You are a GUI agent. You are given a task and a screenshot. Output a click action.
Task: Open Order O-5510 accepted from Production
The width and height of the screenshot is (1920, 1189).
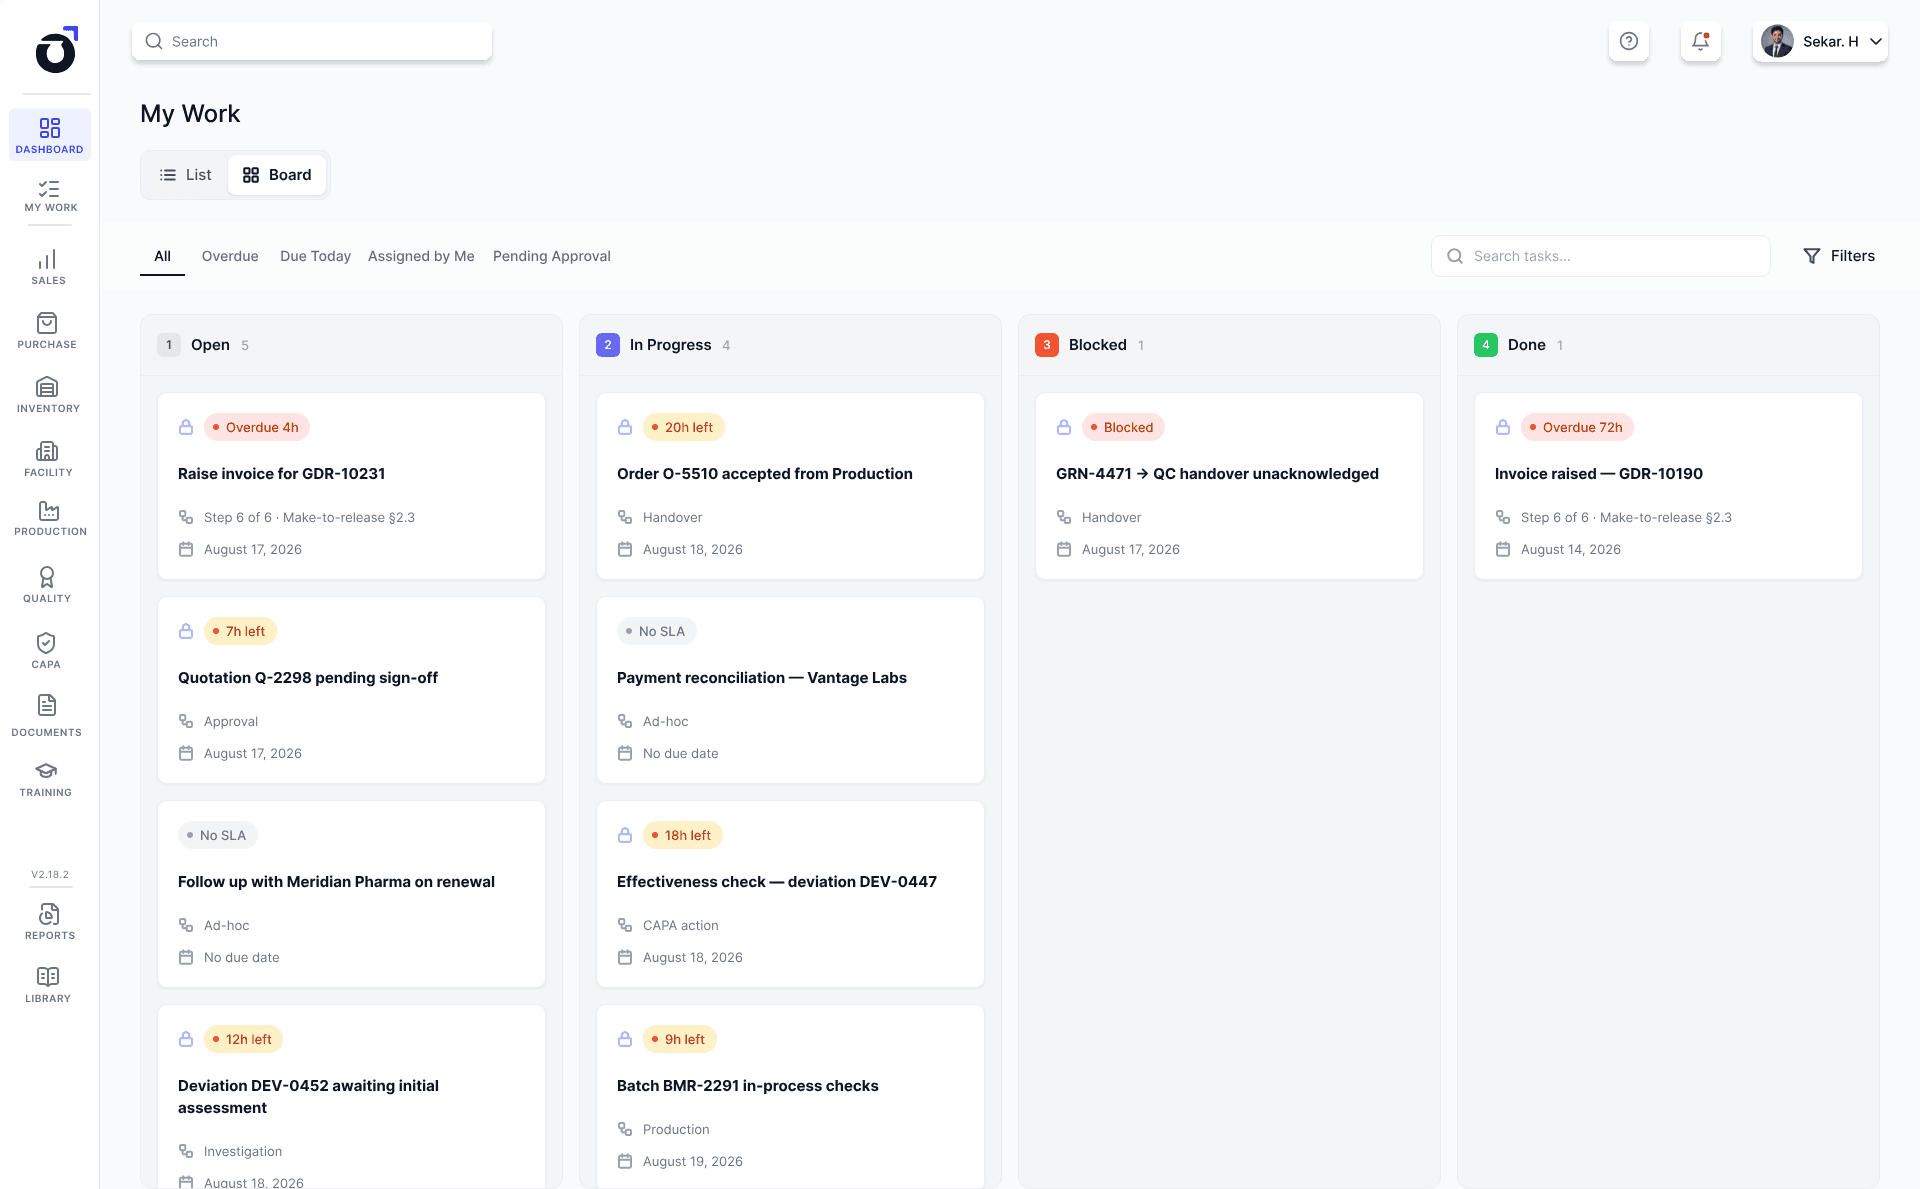pyautogui.click(x=790, y=486)
